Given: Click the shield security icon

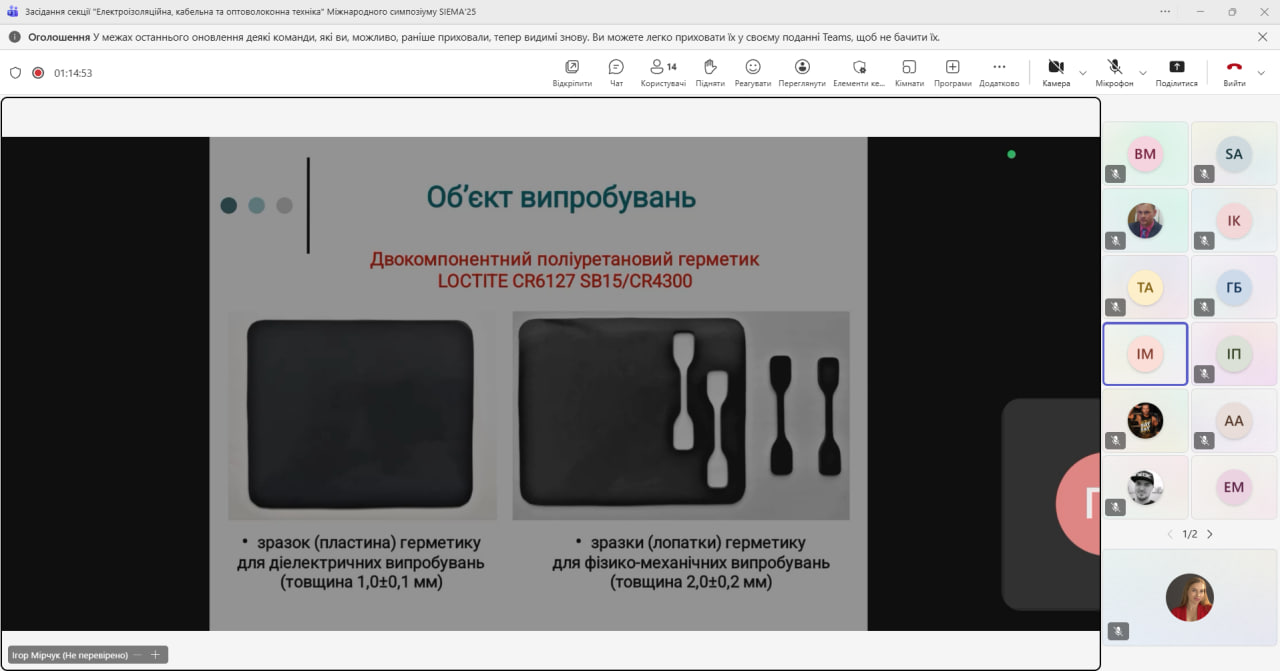Looking at the screenshot, I should click(x=15, y=73).
